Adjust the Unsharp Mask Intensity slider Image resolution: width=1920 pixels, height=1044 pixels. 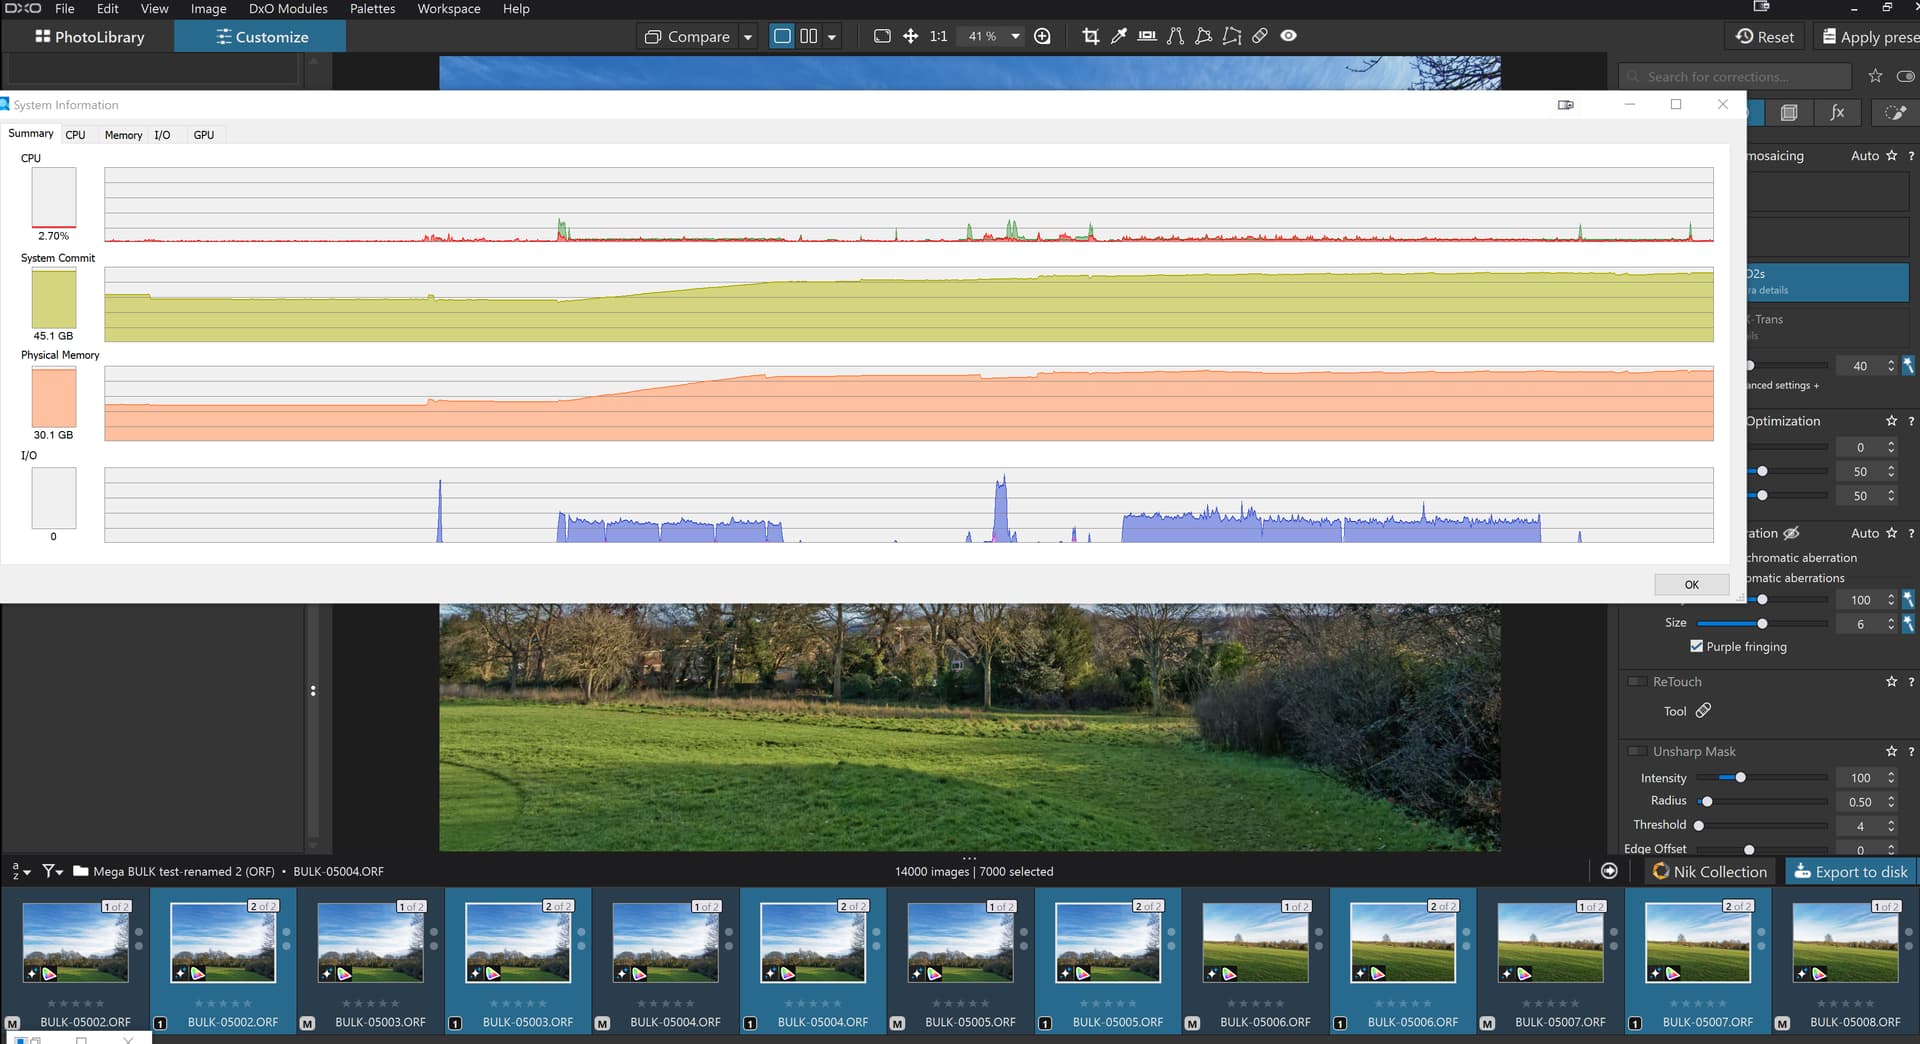pyautogui.click(x=1740, y=778)
